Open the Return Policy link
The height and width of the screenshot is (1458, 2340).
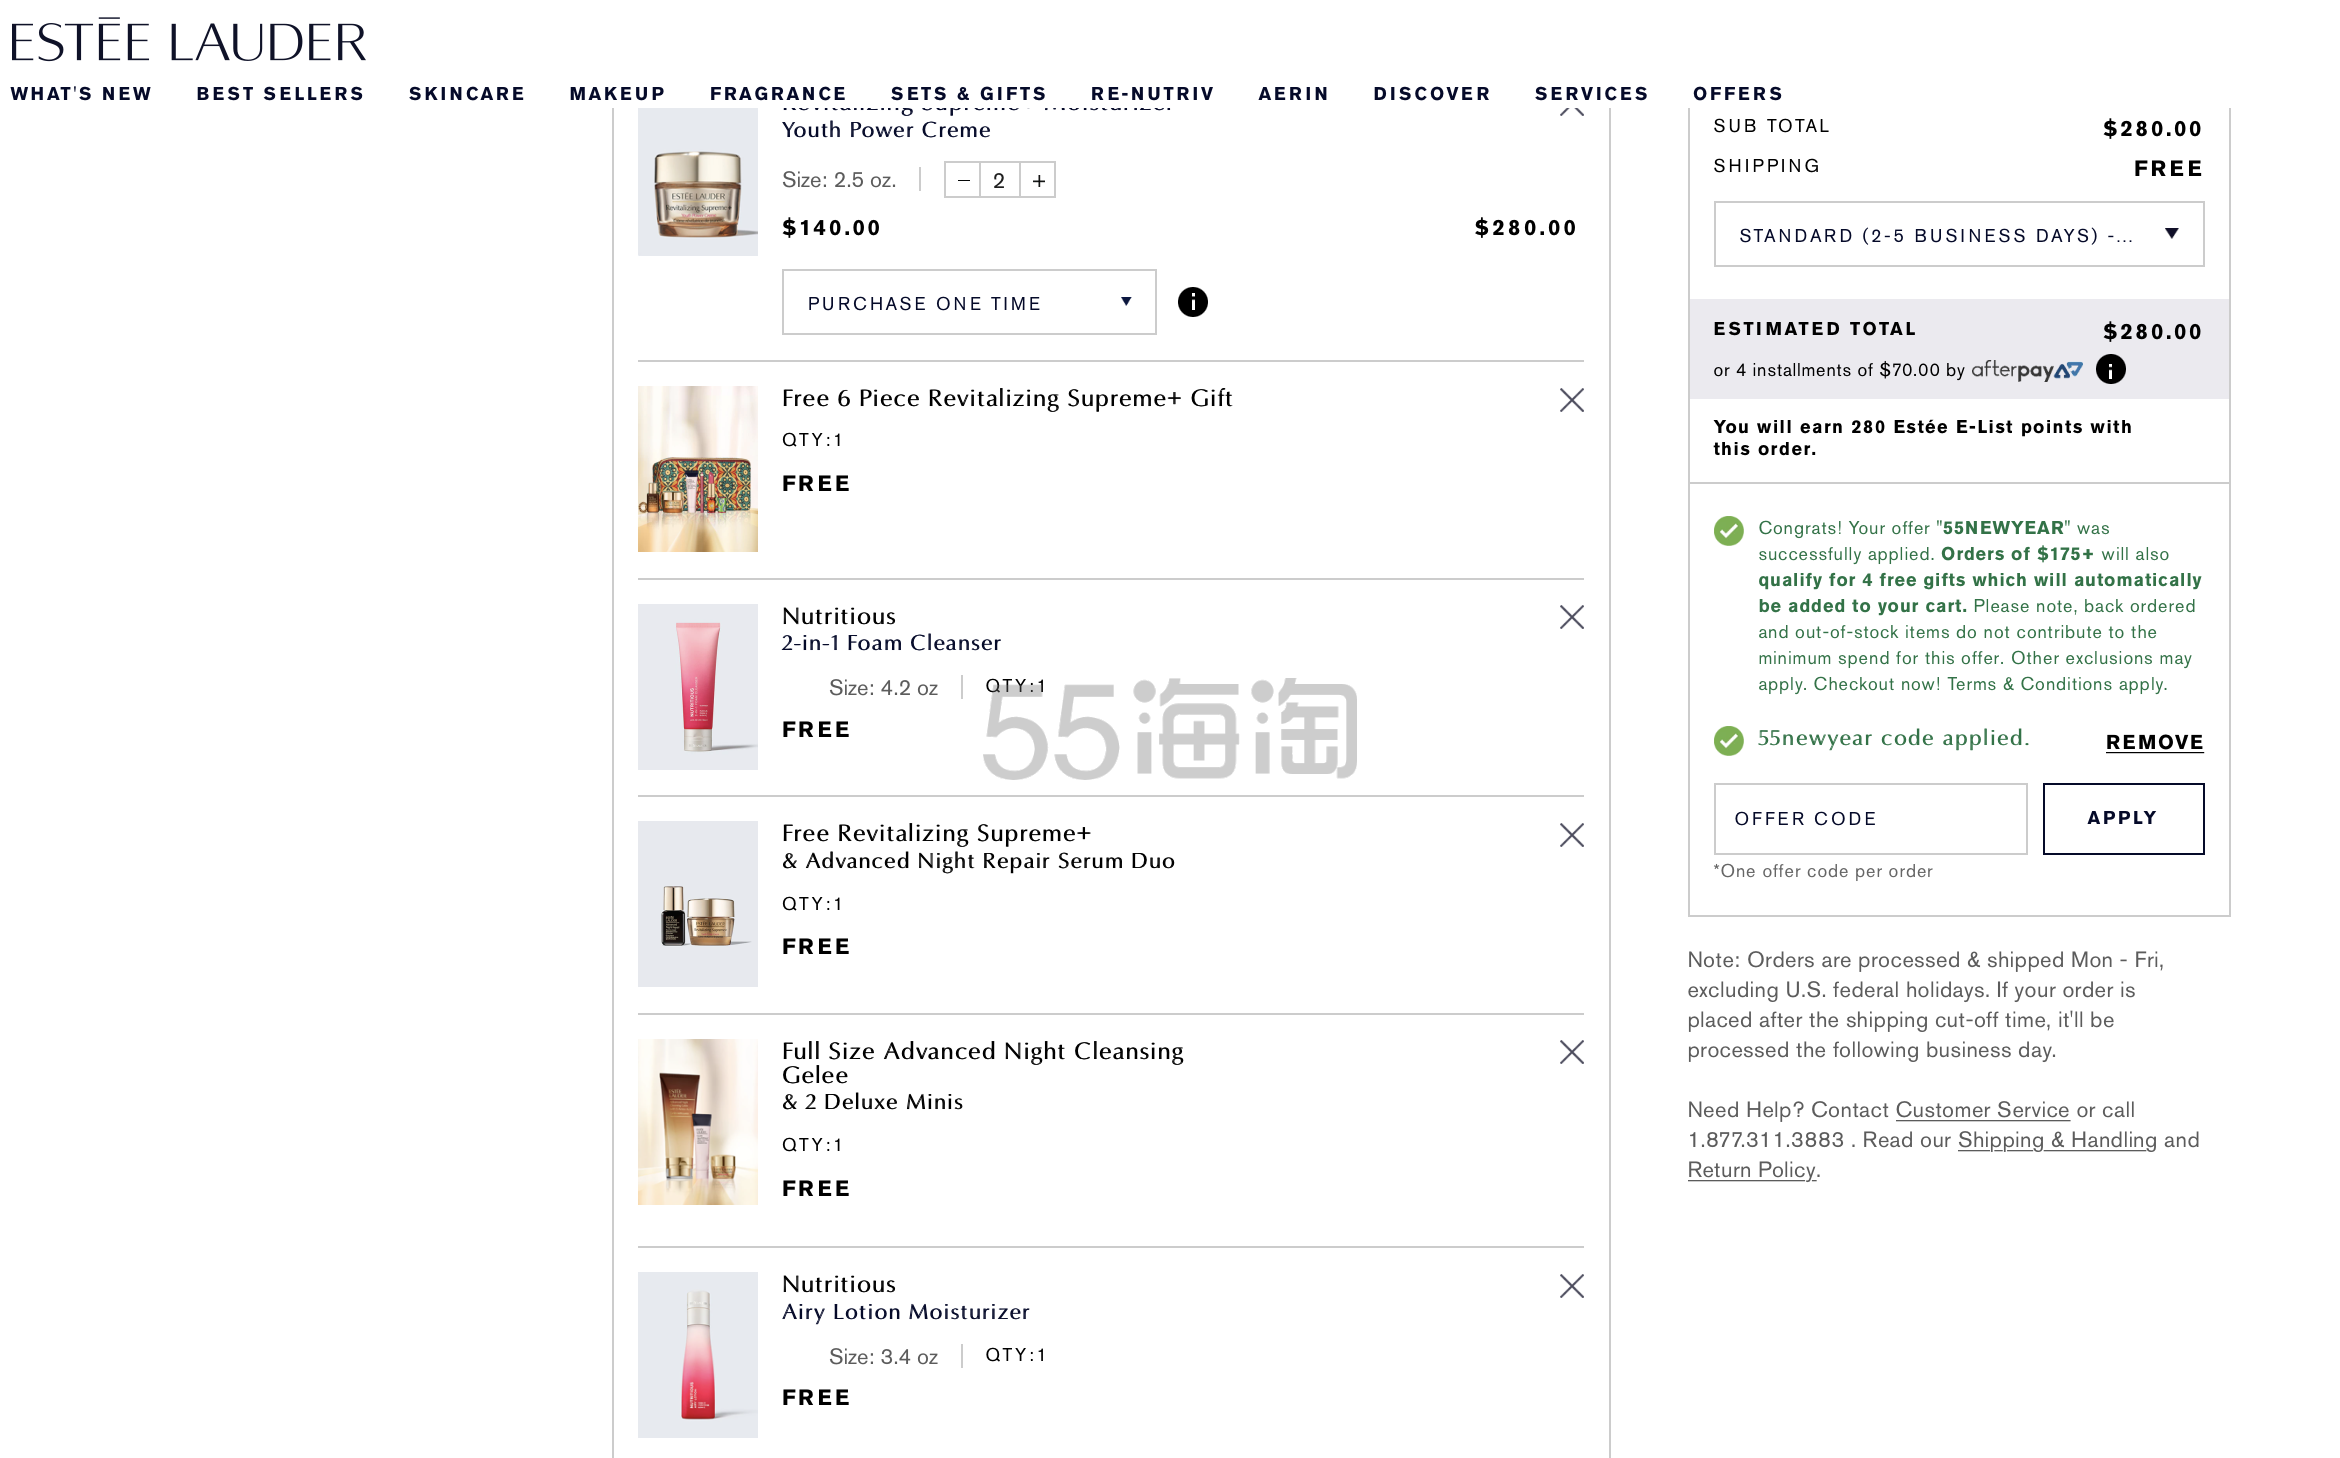pos(1751,1170)
